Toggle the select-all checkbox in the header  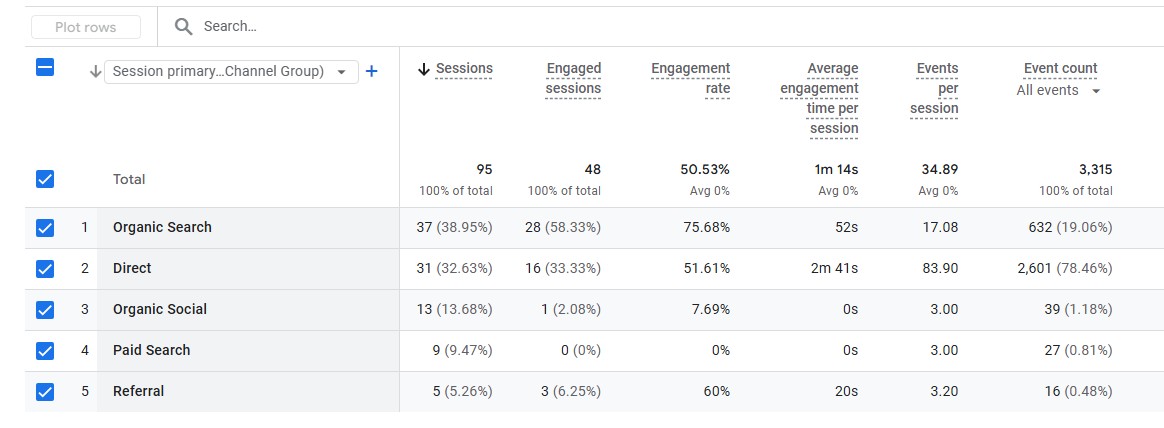coord(45,68)
